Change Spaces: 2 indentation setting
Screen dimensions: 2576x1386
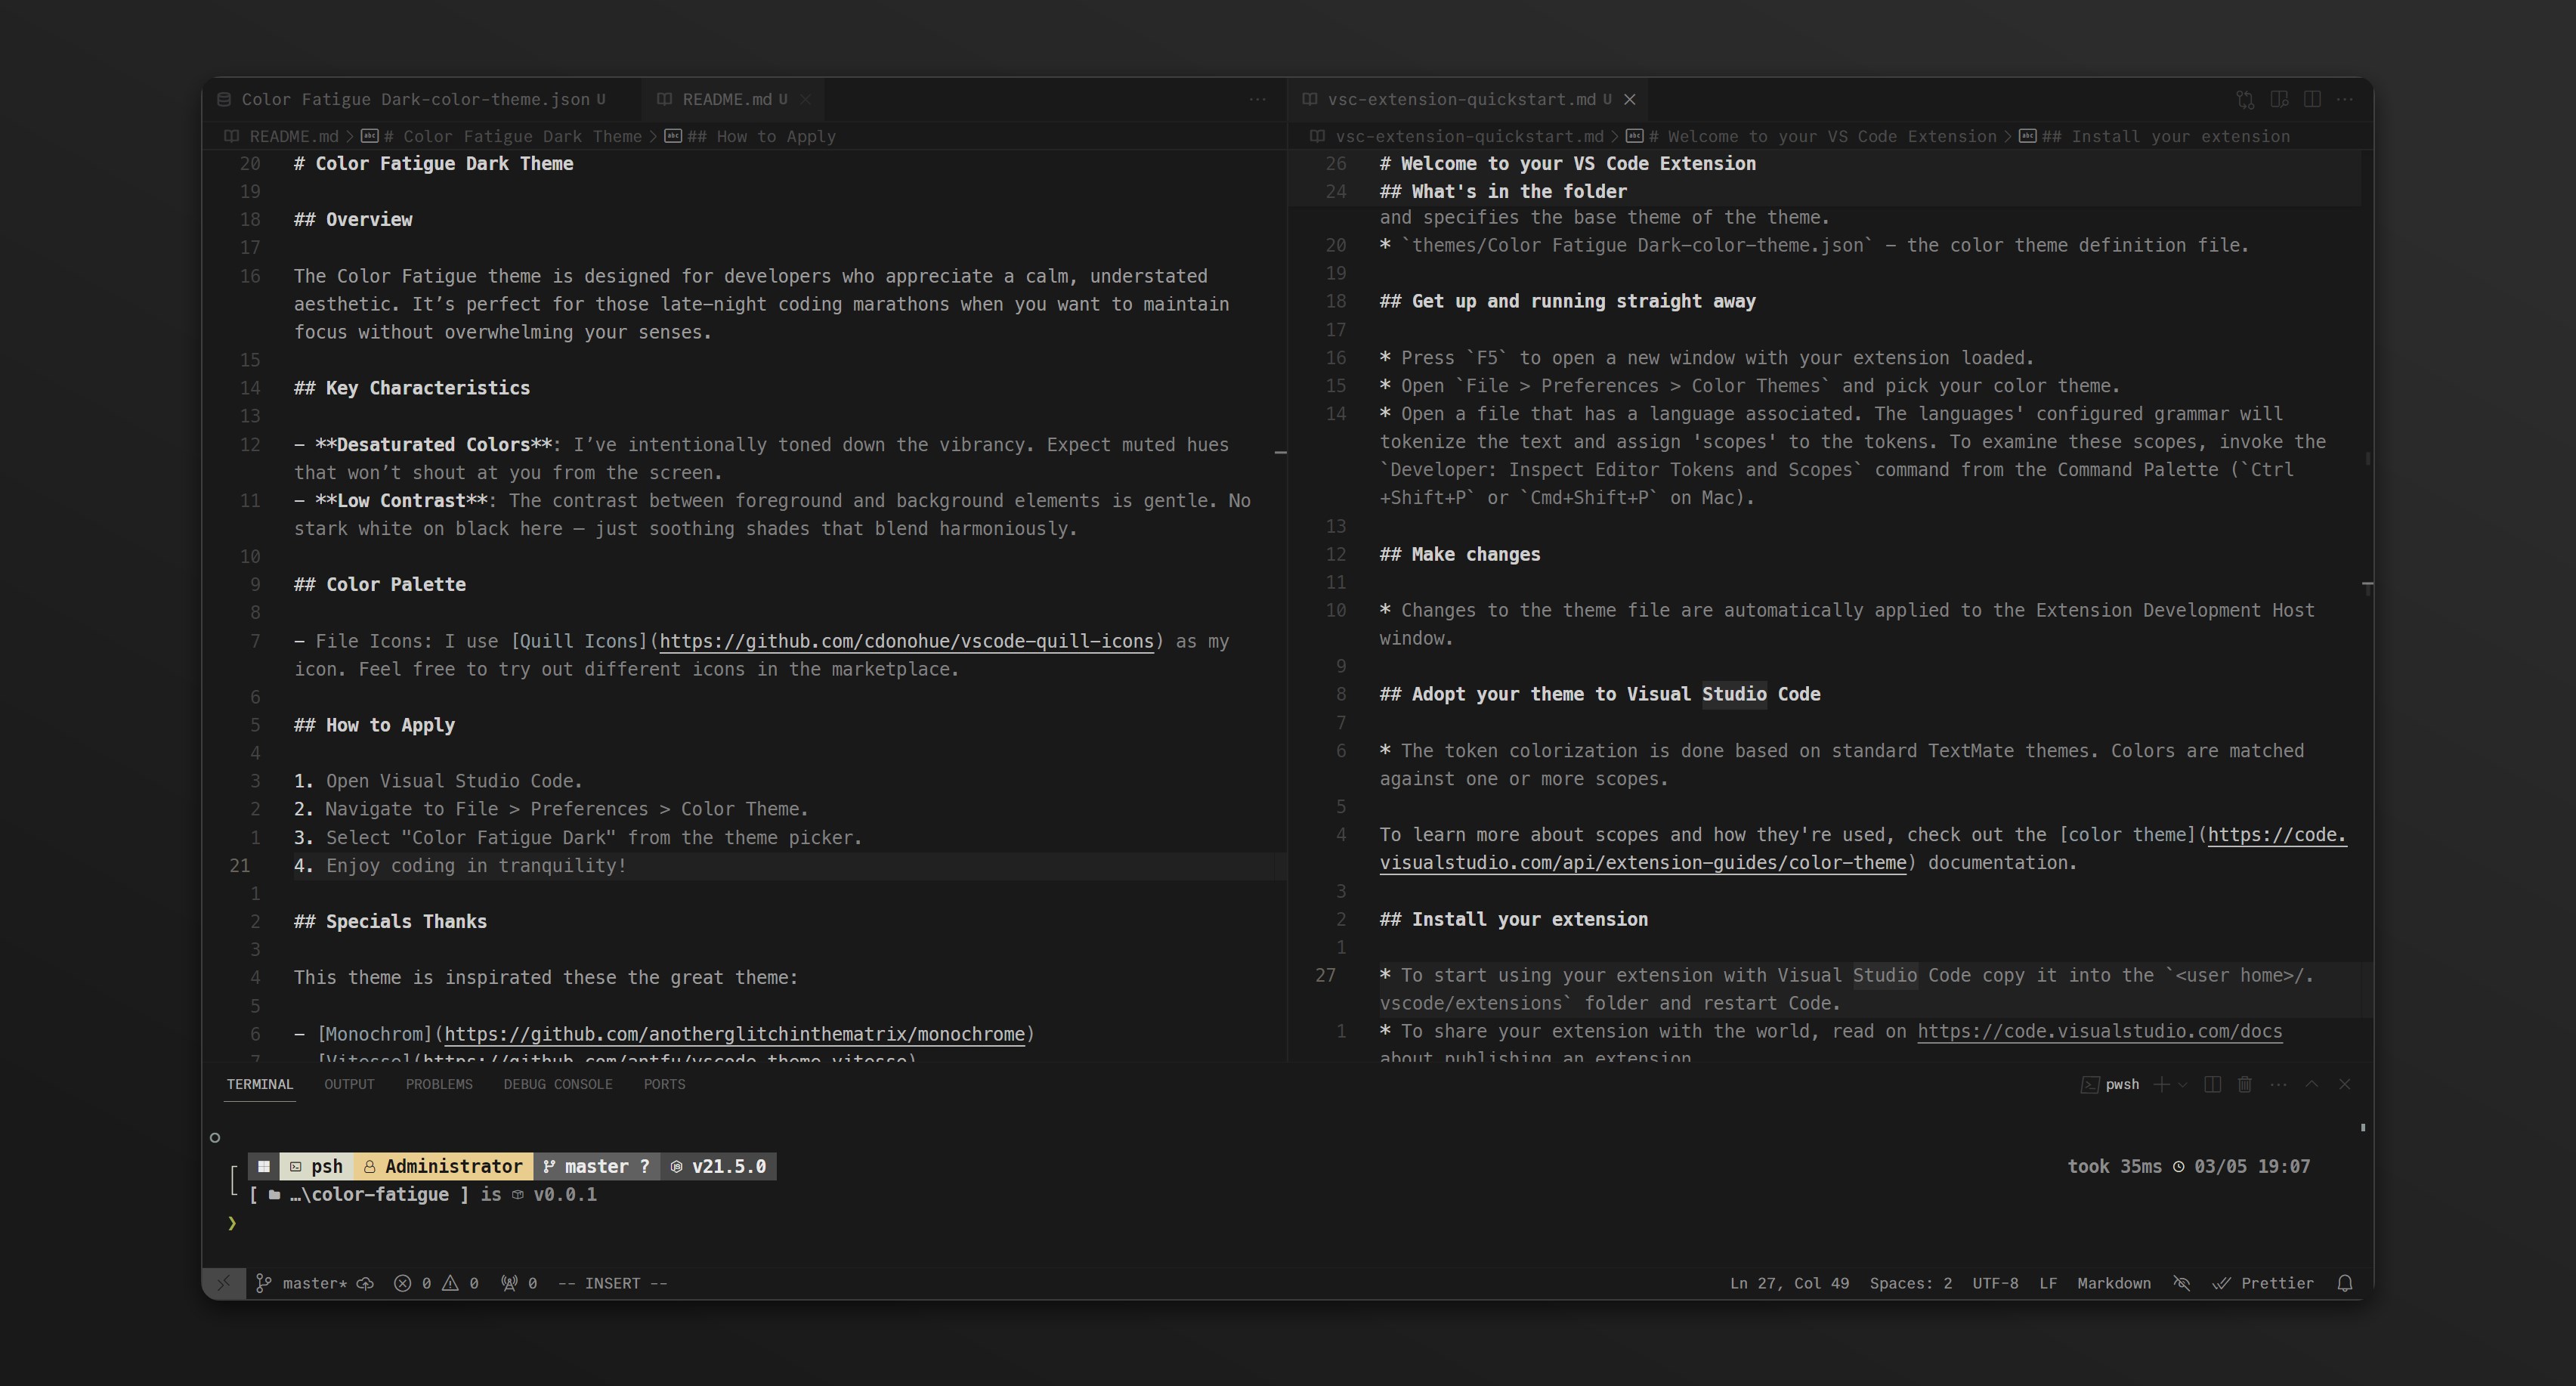point(1910,1283)
